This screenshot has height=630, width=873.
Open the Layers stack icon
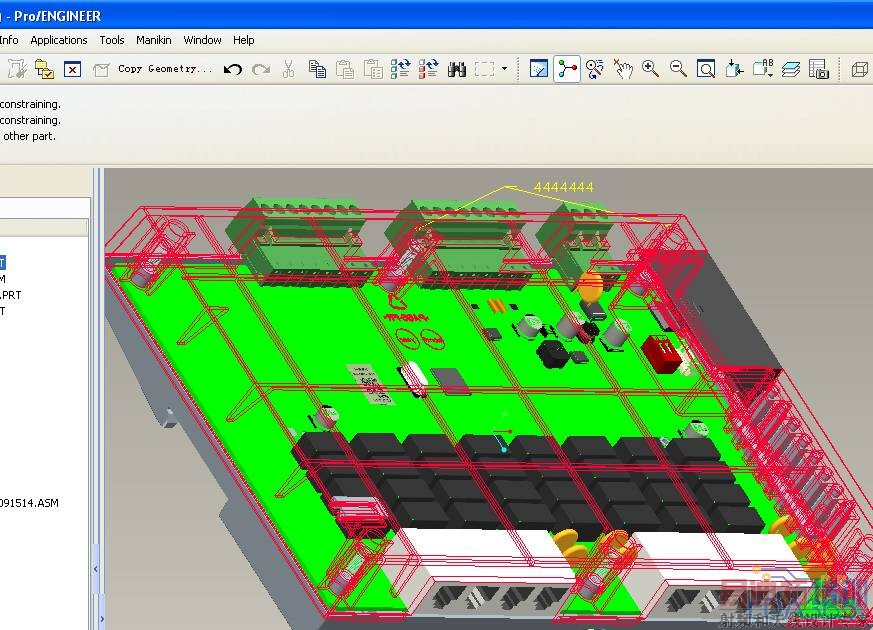click(x=791, y=69)
